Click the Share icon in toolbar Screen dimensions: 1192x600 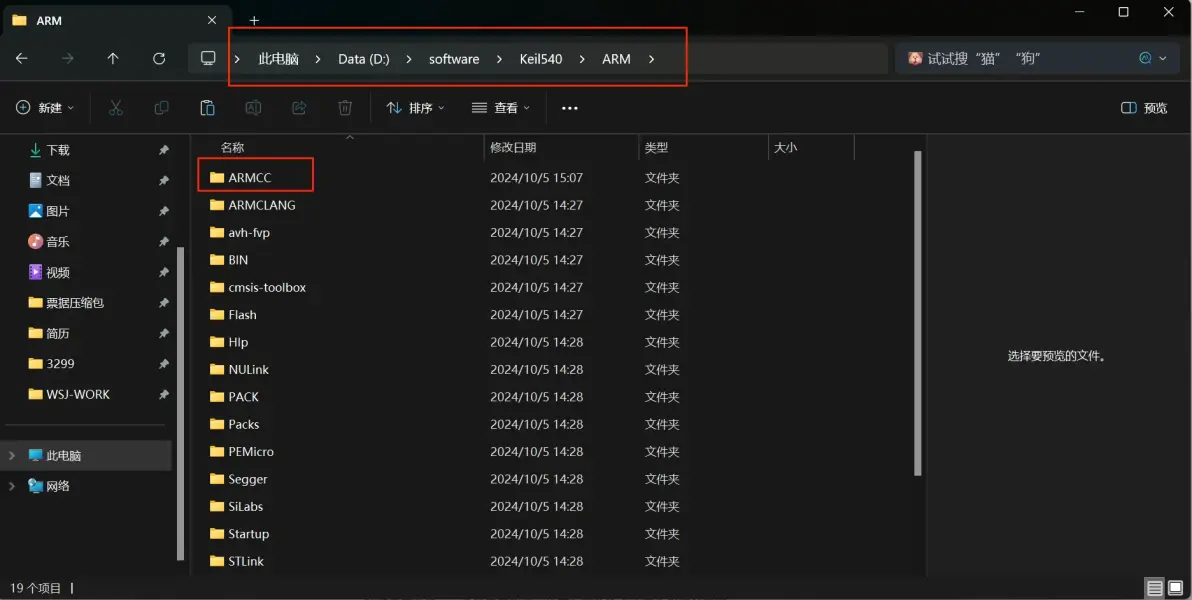[299, 108]
